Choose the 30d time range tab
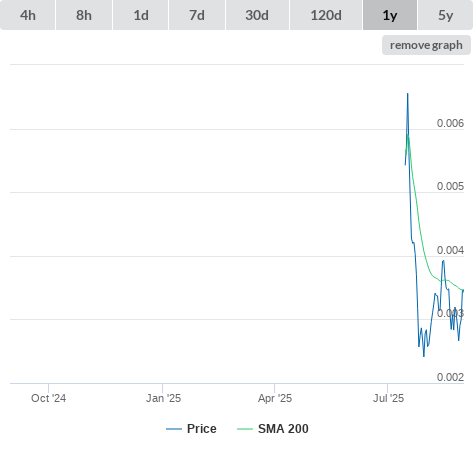The width and height of the screenshot is (474, 455). tap(257, 15)
